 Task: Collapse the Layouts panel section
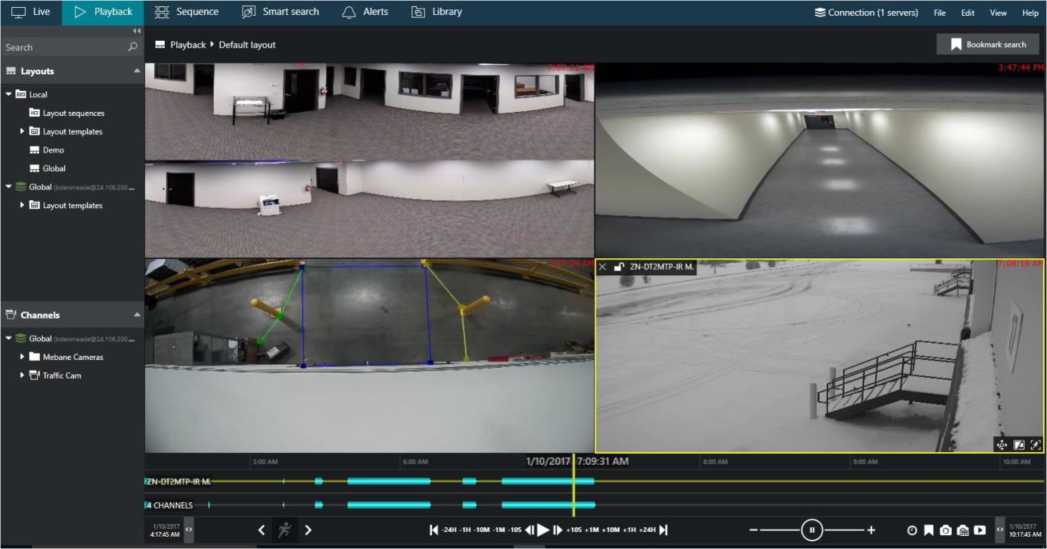(x=137, y=71)
